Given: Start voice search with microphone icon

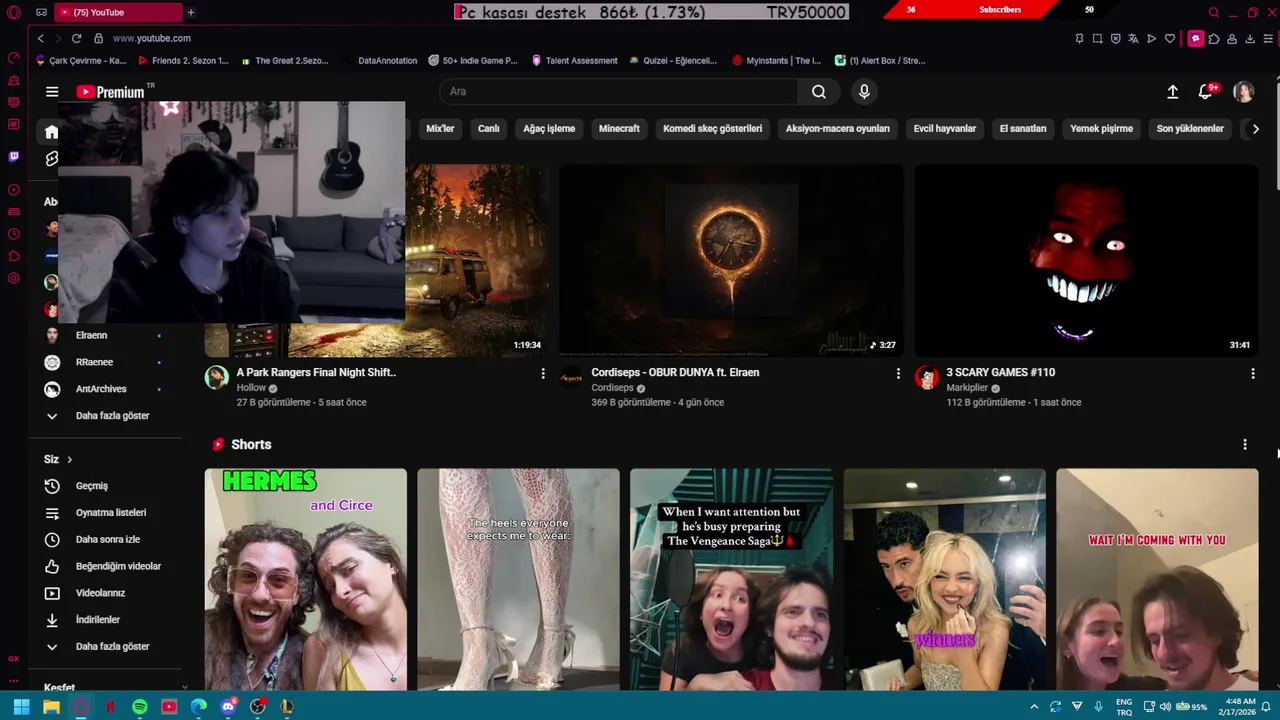Looking at the screenshot, I should pos(865,92).
